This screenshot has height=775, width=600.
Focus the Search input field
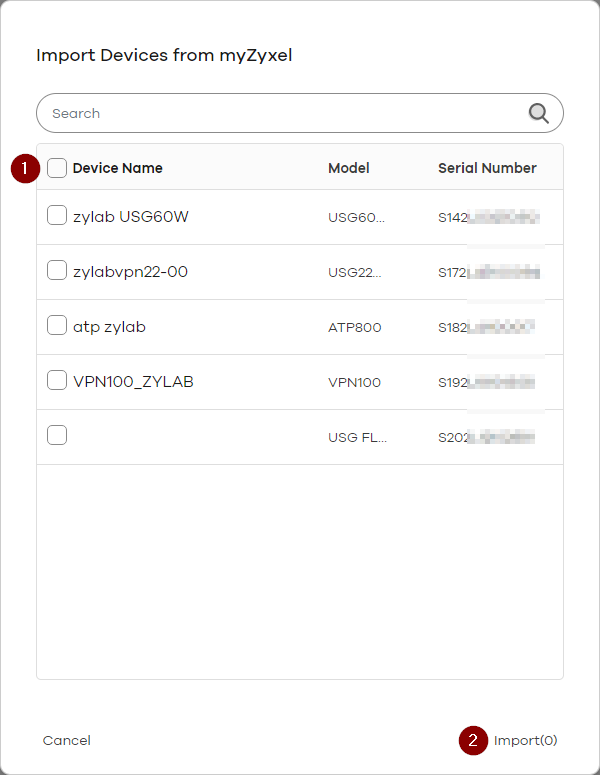[x=300, y=113]
